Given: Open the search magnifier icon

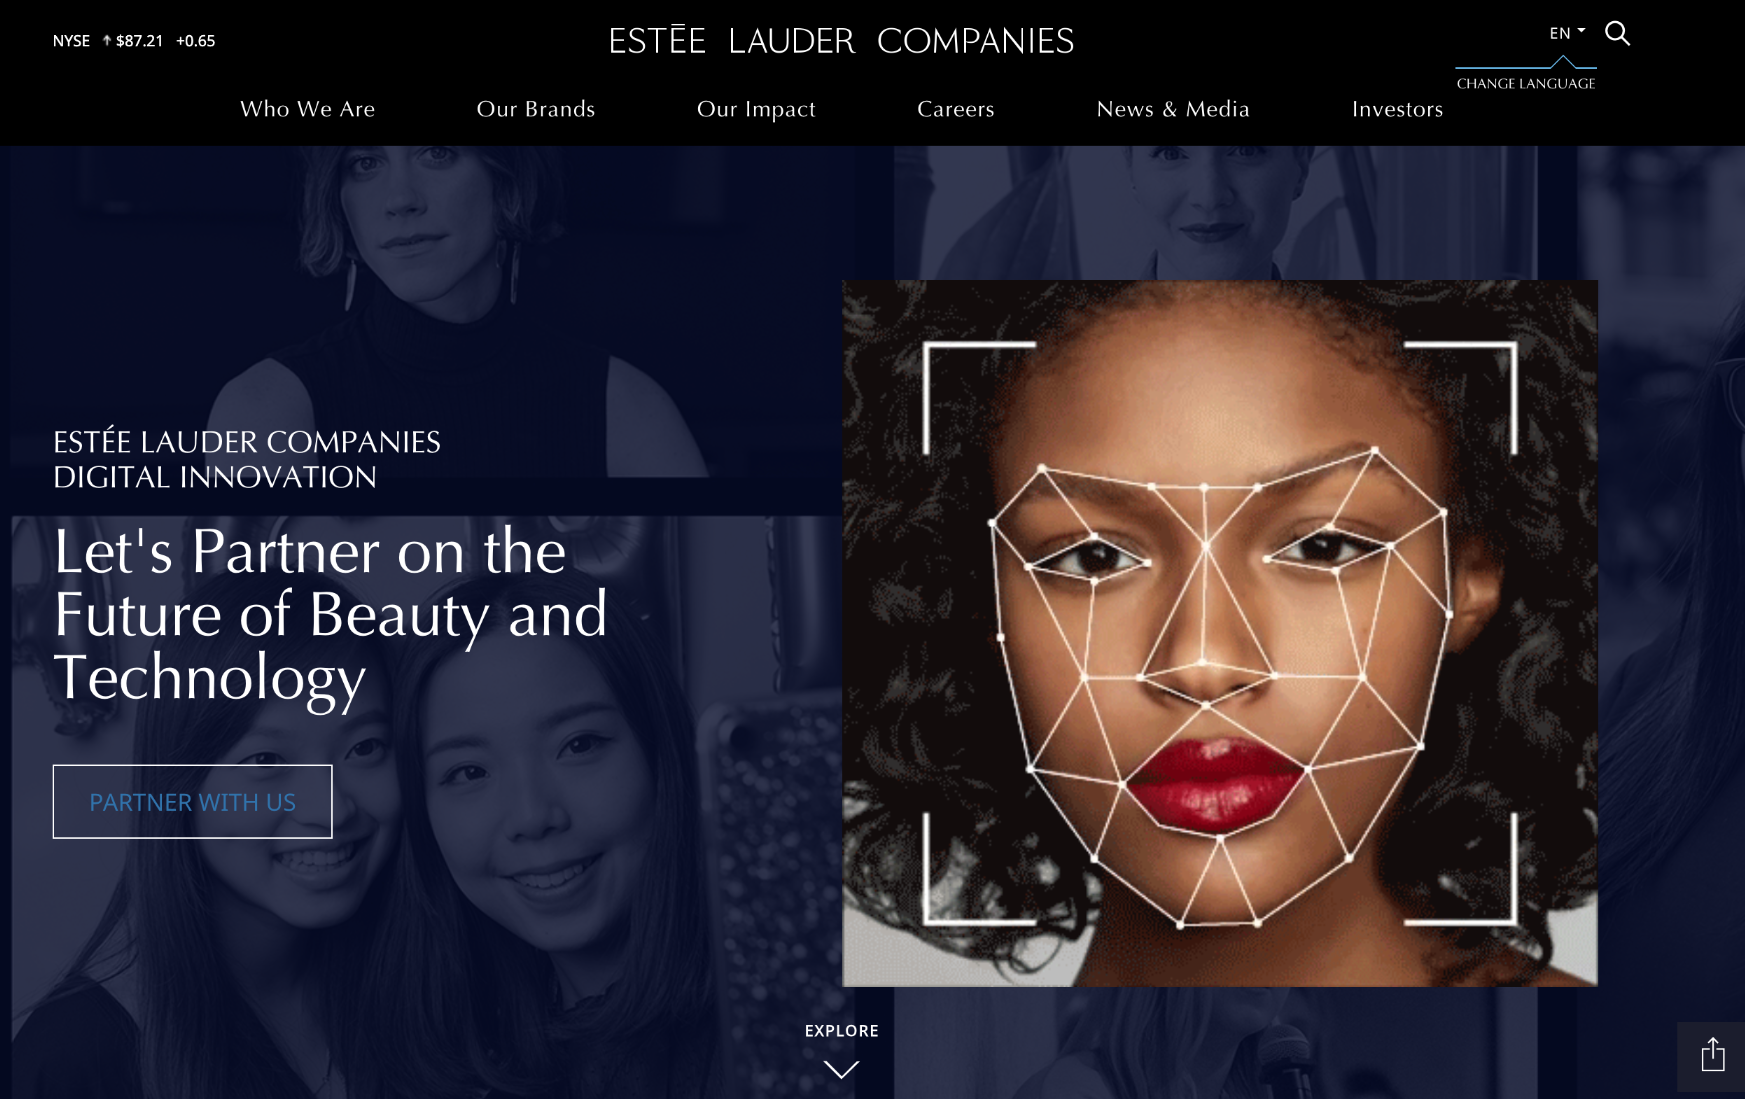Looking at the screenshot, I should point(1617,34).
